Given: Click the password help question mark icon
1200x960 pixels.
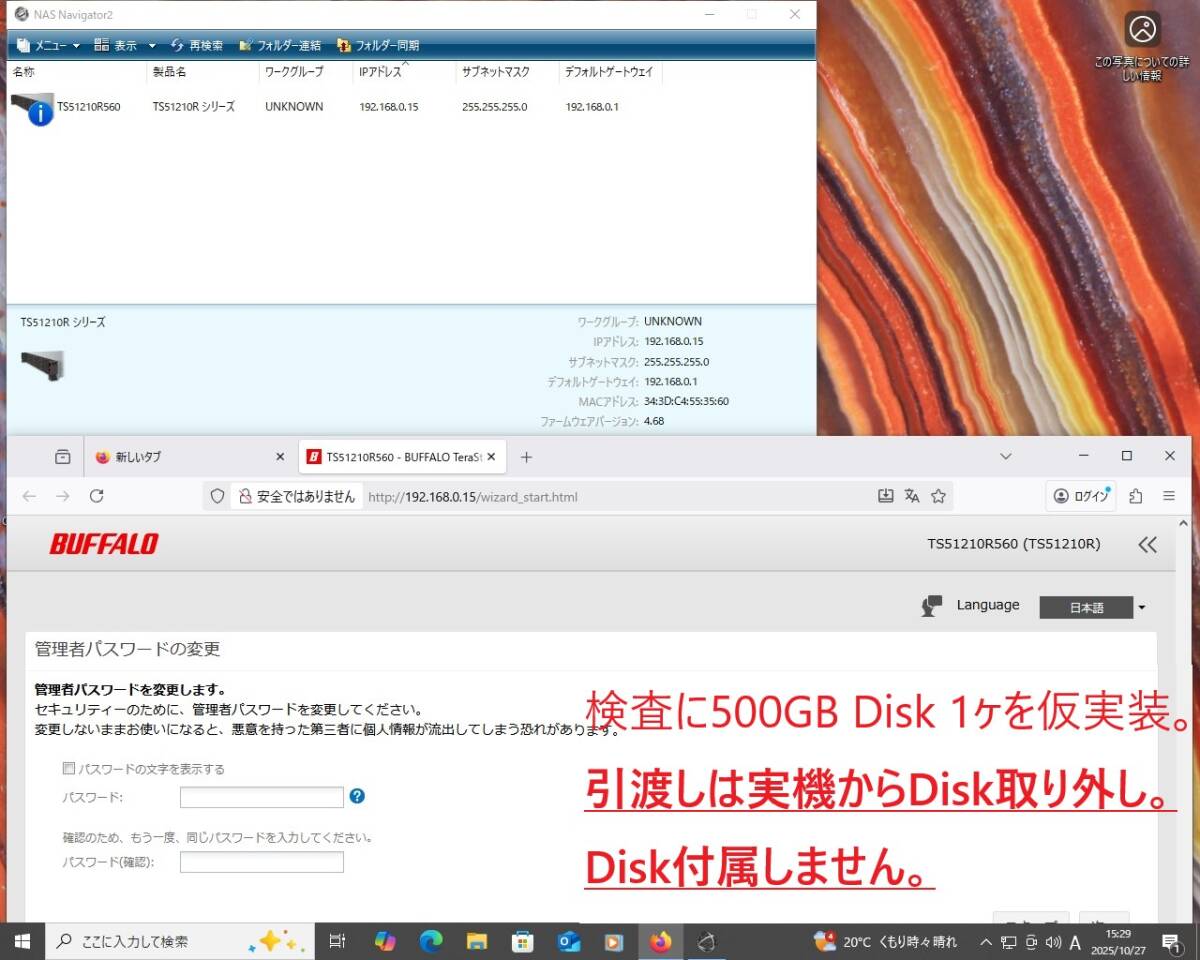Looking at the screenshot, I should 357,796.
